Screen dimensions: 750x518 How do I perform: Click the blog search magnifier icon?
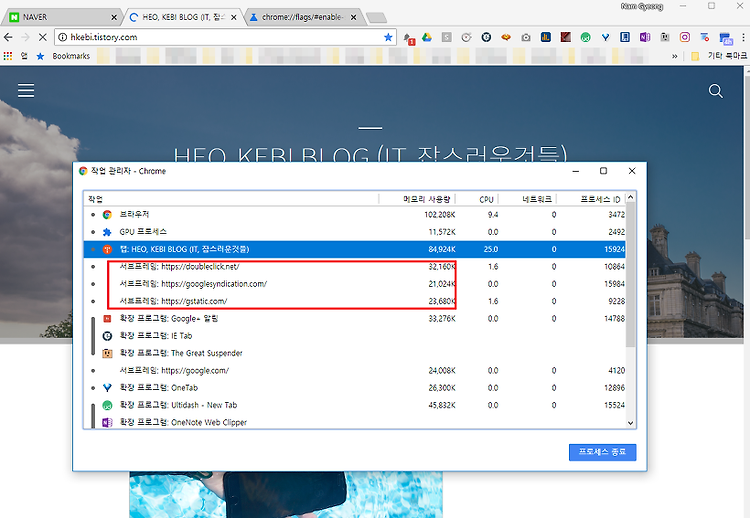[716, 91]
